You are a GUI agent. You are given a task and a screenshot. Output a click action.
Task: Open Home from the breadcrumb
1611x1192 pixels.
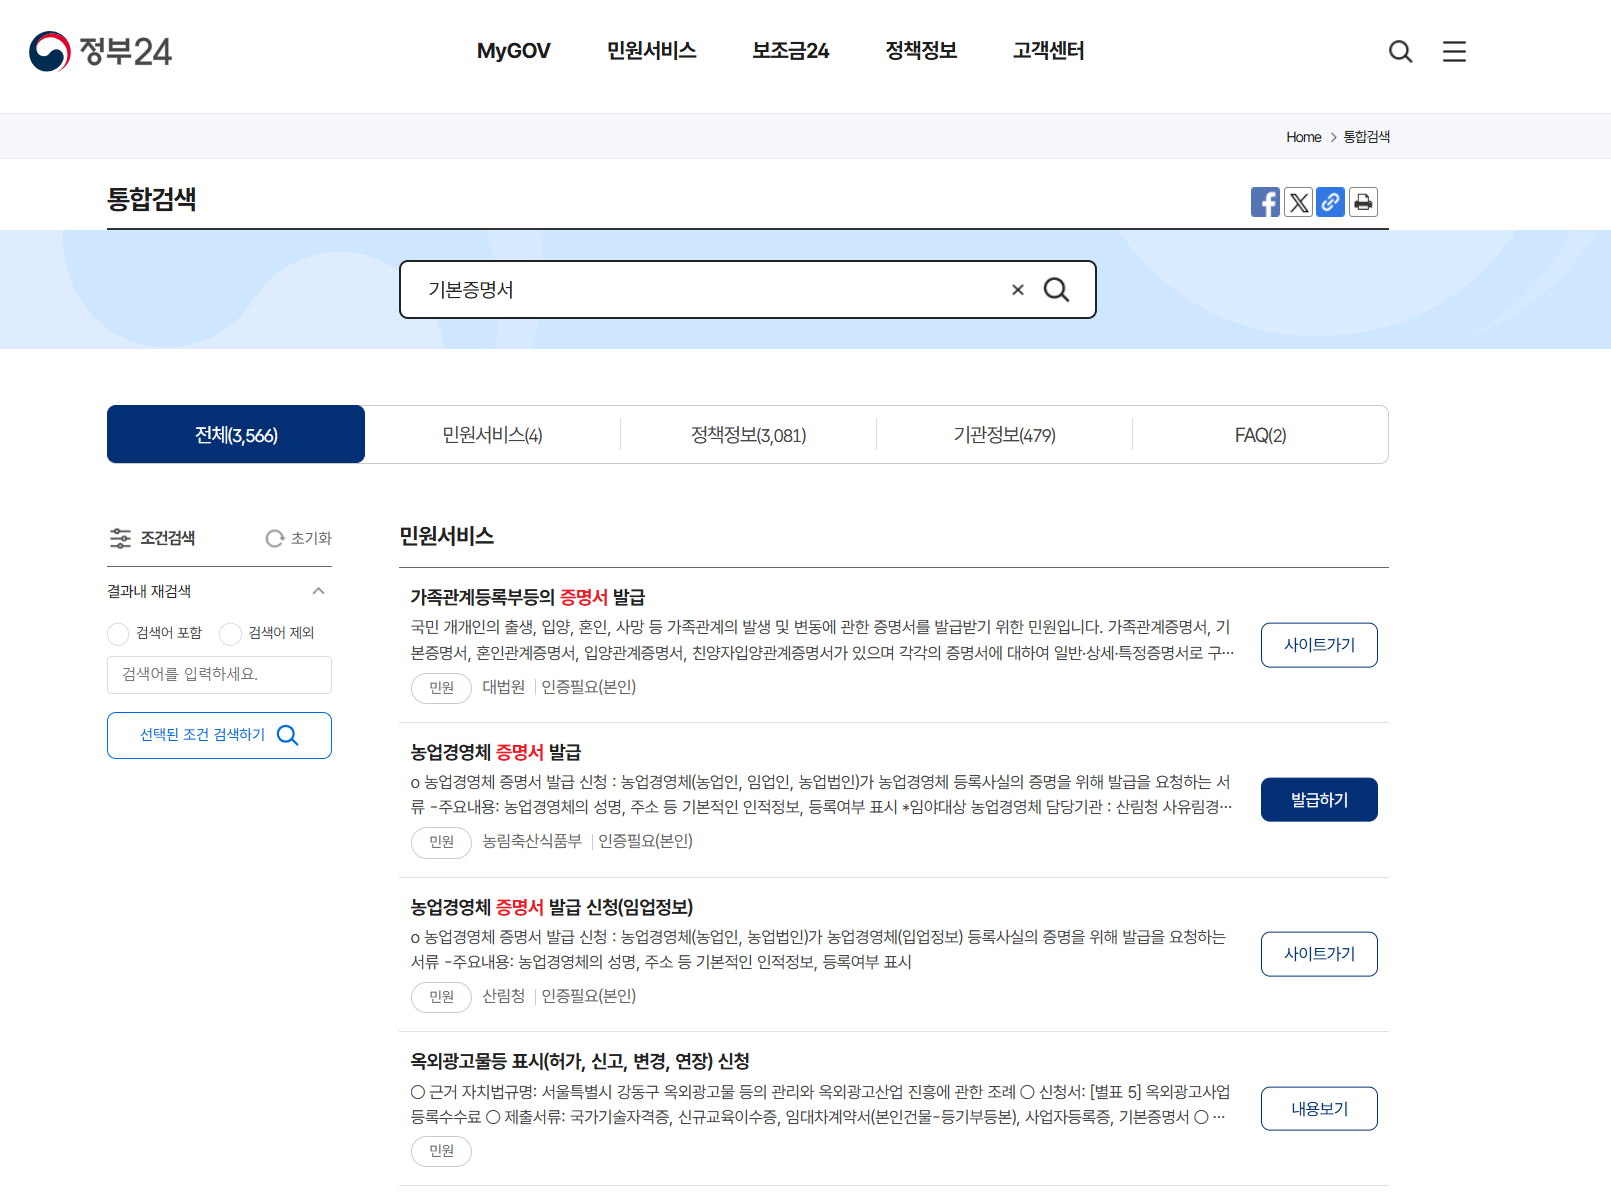pos(1303,136)
